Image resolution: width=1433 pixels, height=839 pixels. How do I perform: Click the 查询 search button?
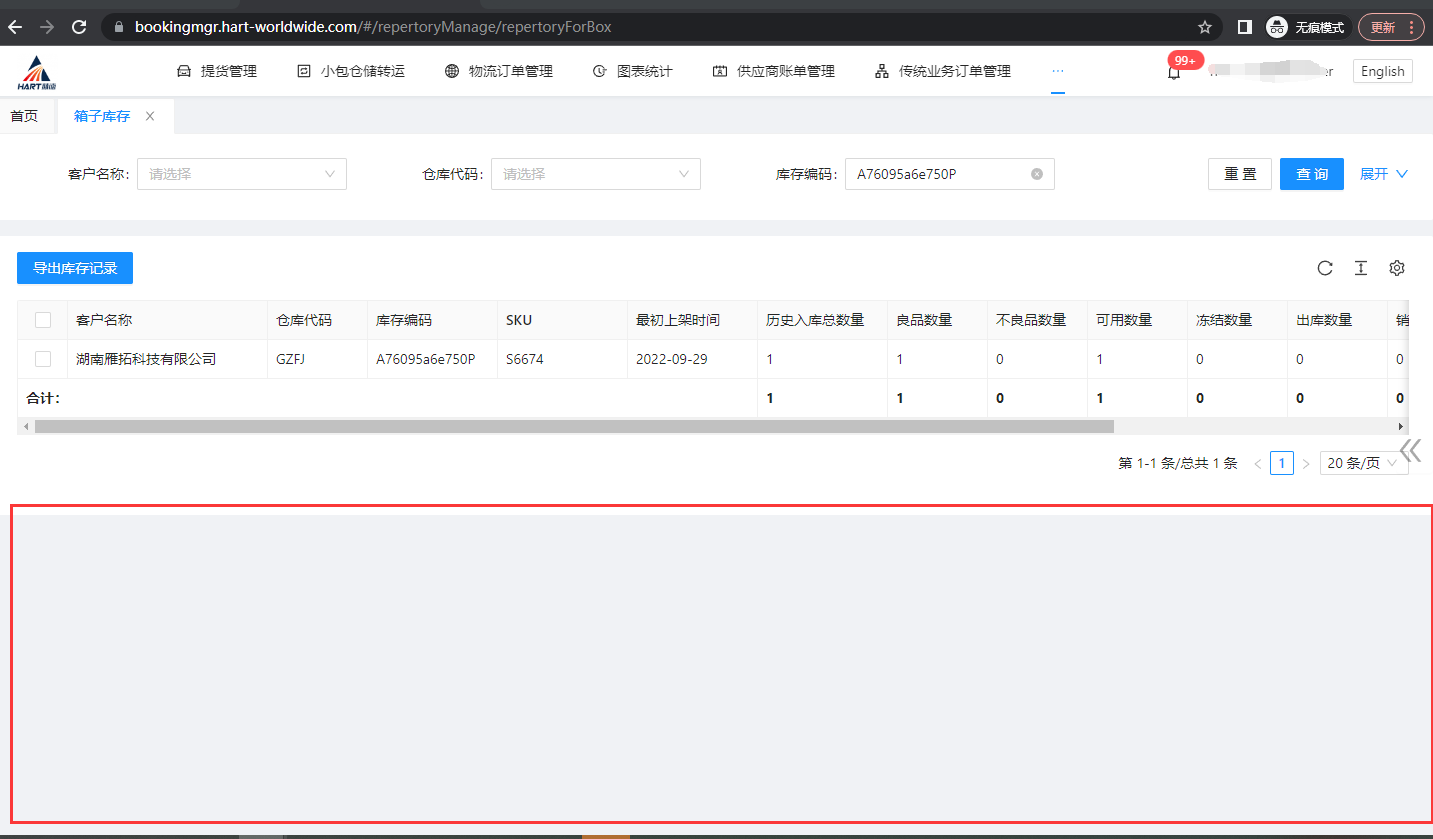point(1311,174)
